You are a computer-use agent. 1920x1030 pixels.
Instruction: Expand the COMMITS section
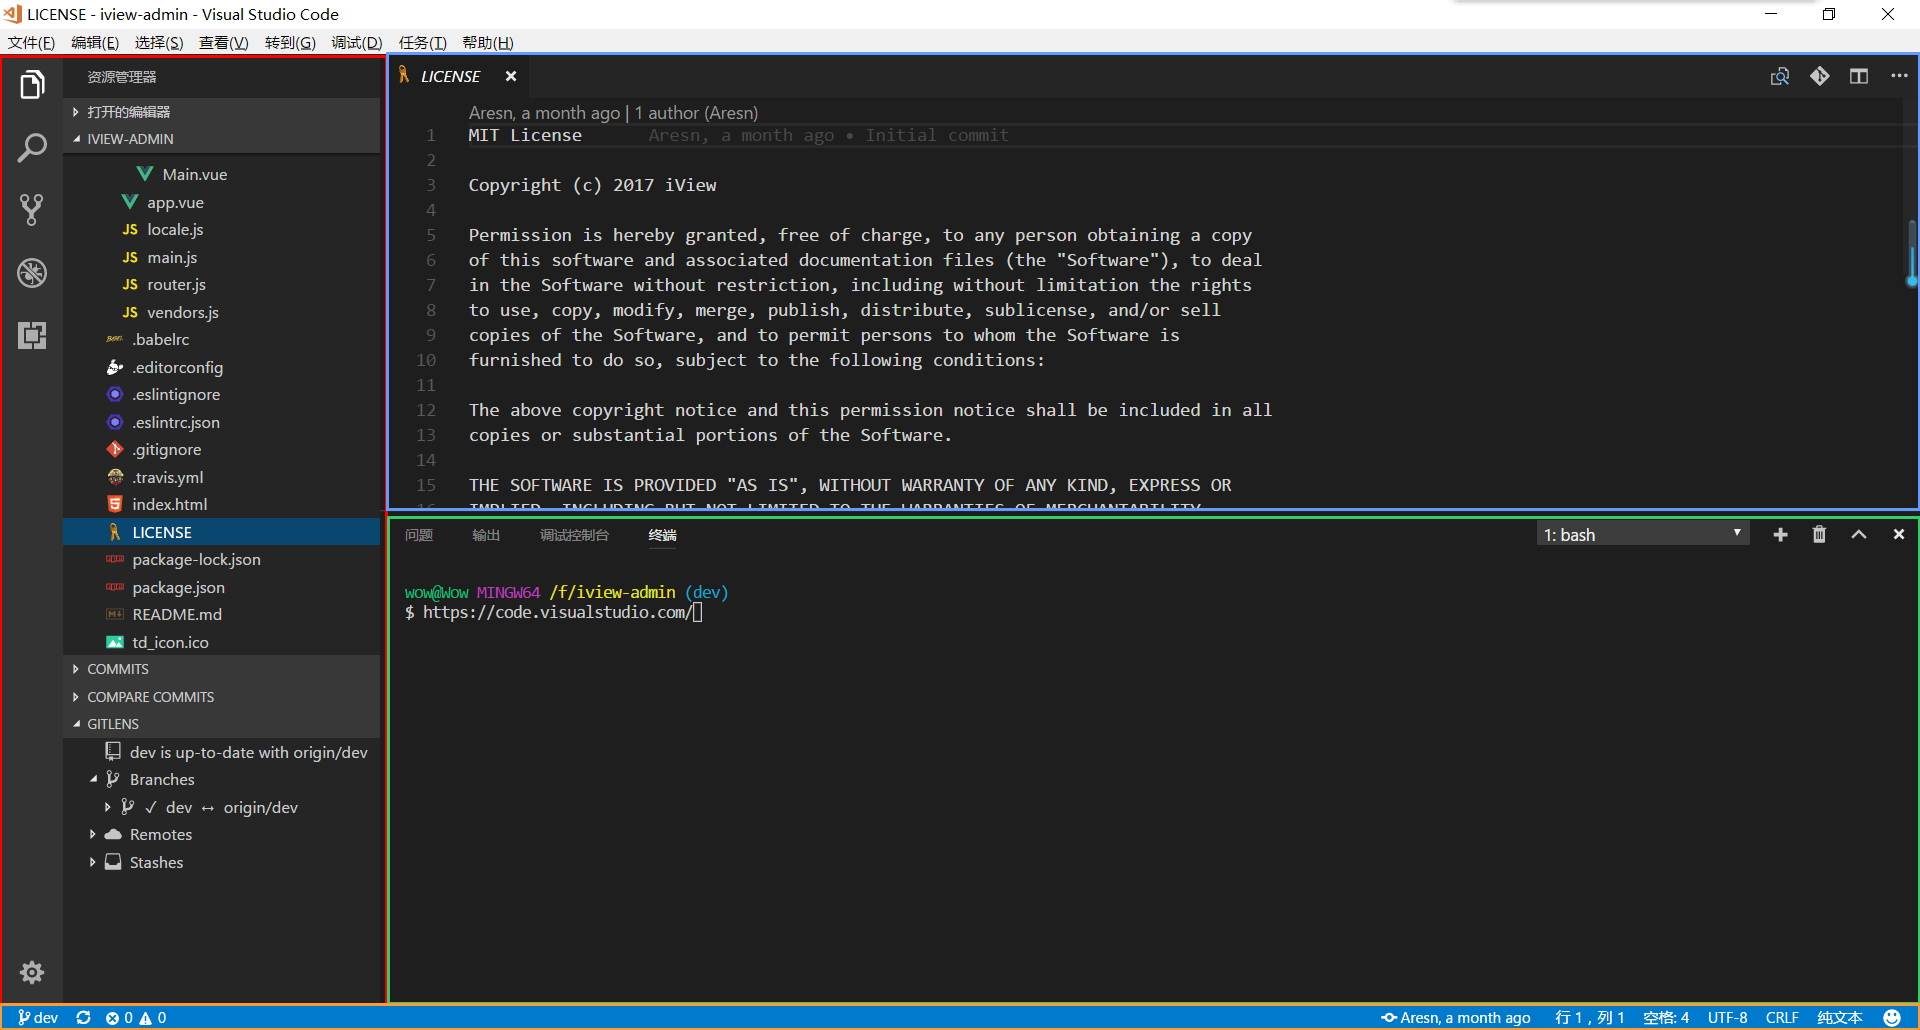point(222,669)
